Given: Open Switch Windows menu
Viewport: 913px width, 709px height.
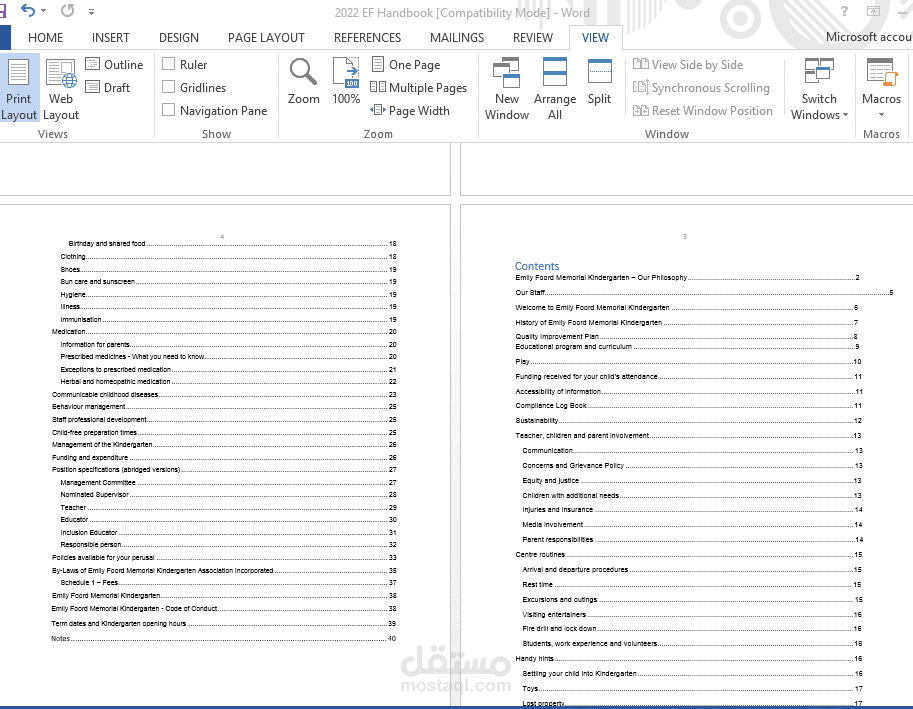Looking at the screenshot, I should pyautogui.click(x=819, y=88).
